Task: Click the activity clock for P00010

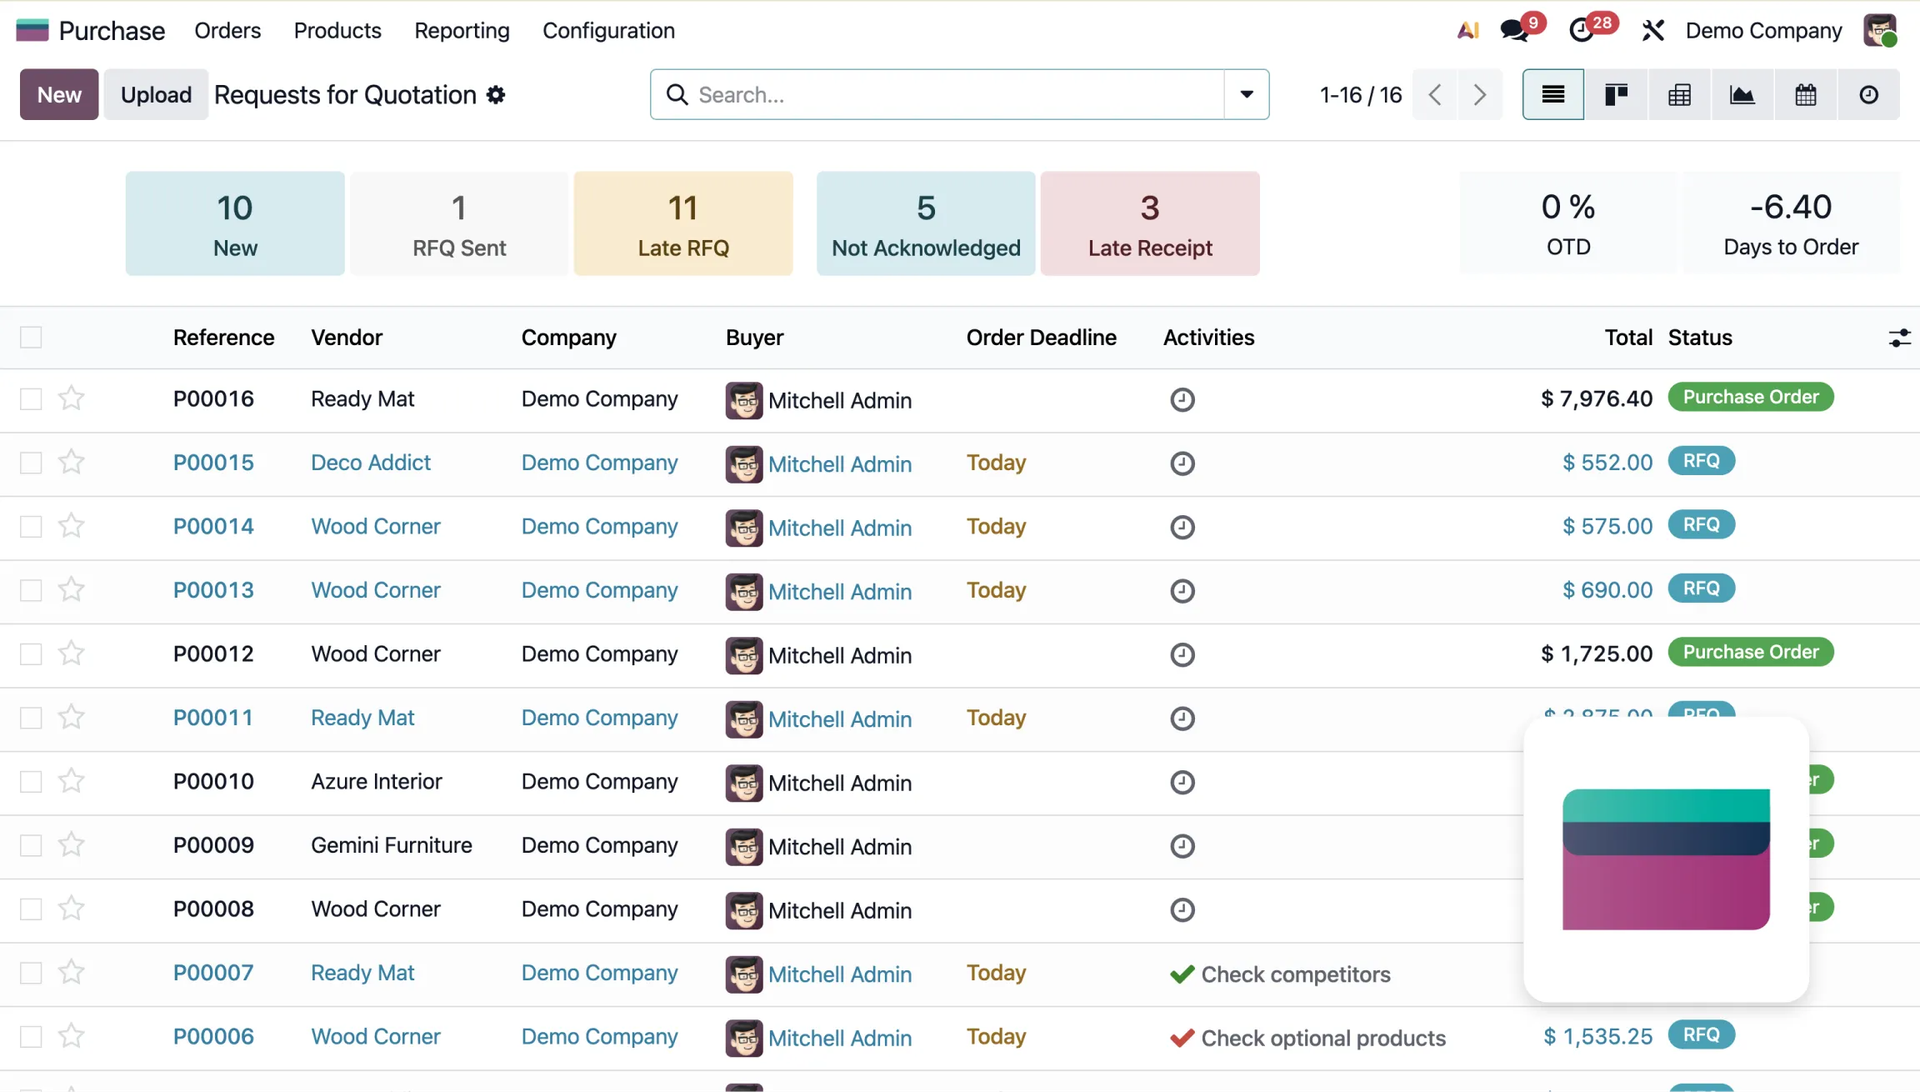Action: (x=1182, y=782)
